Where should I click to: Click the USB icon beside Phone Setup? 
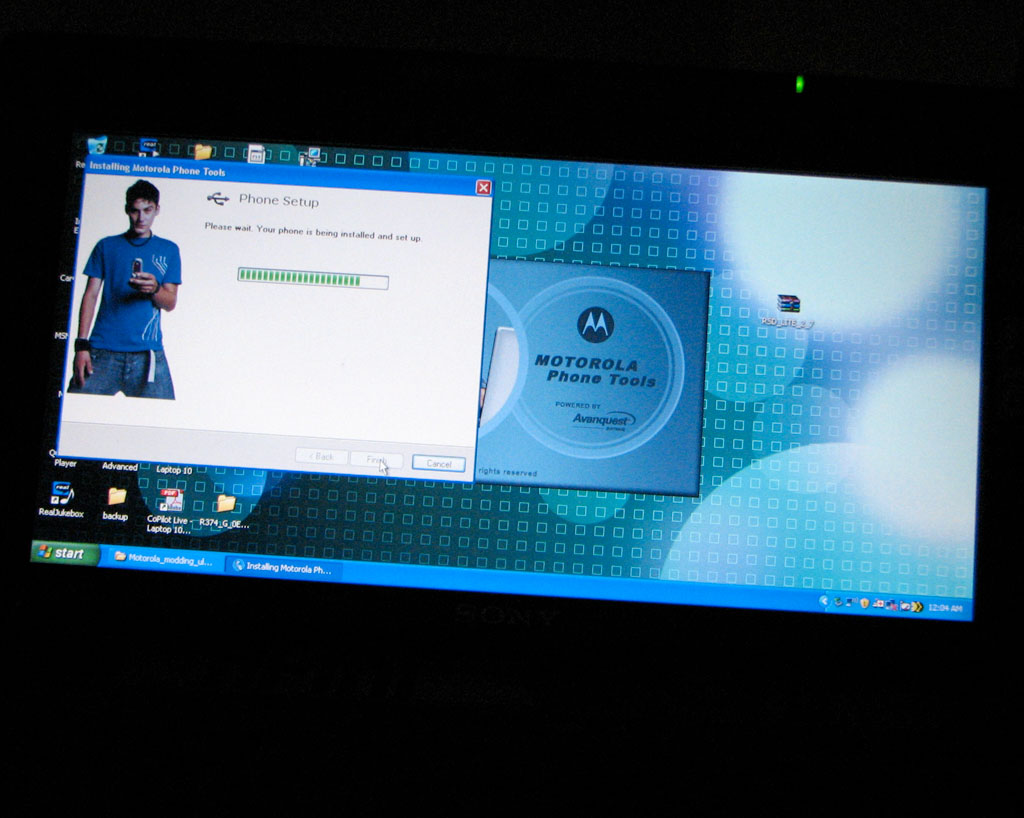pos(218,198)
